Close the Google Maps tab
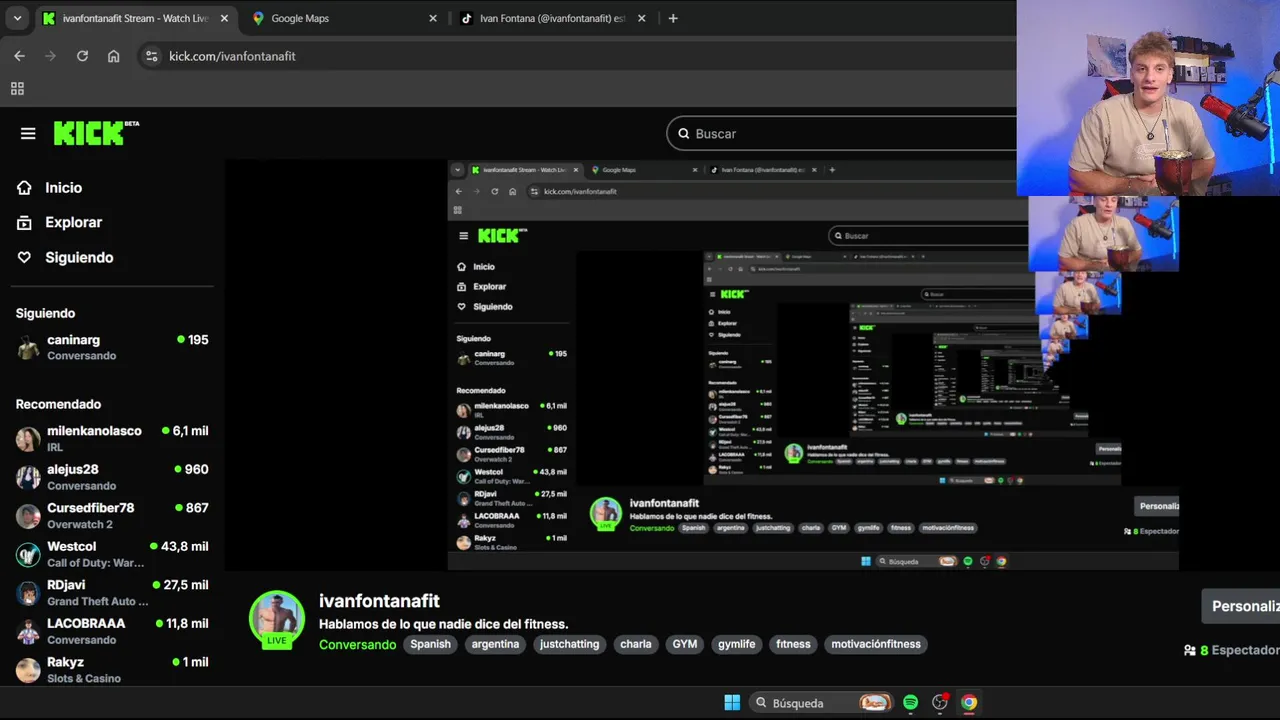1280x720 pixels. 433,18
